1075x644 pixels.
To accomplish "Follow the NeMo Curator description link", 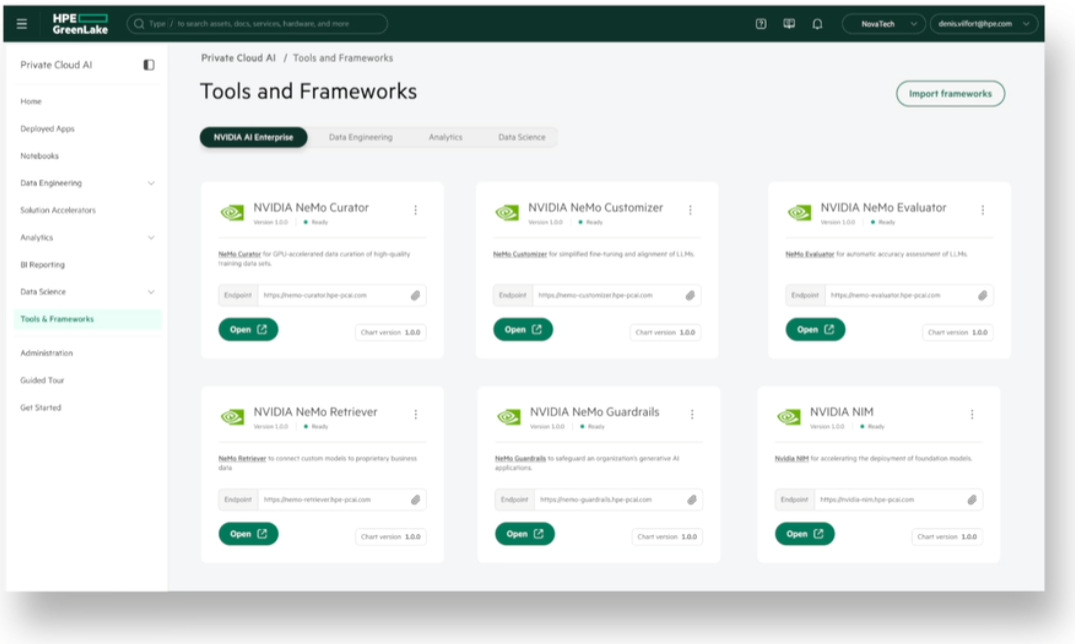I will [x=239, y=254].
